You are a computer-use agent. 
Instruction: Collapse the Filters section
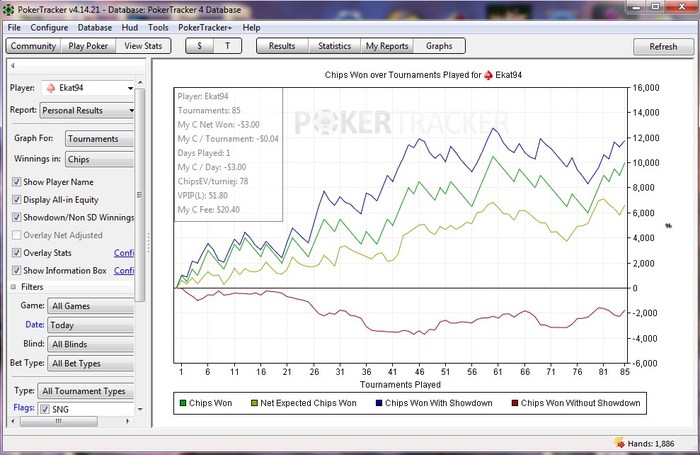[x=13, y=287]
